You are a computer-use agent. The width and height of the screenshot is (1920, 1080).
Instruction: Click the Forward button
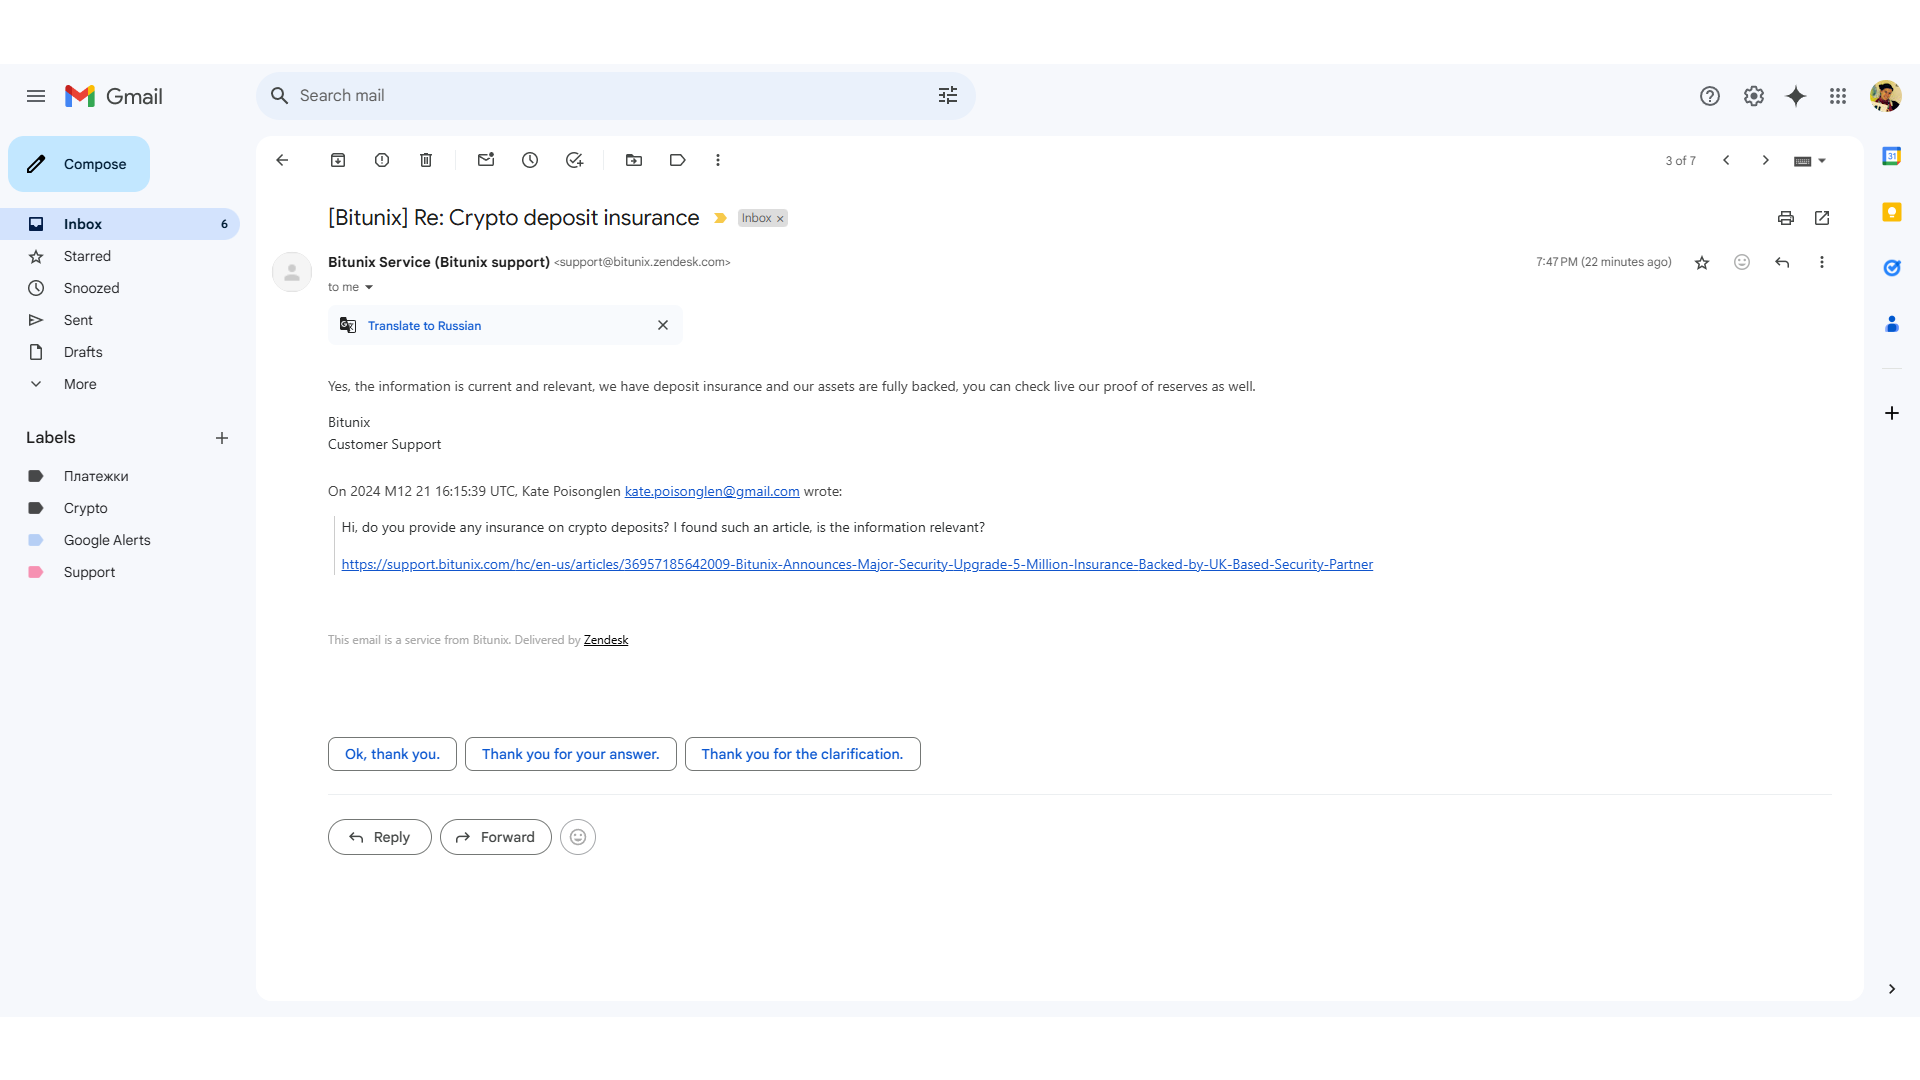(x=495, y=837)
